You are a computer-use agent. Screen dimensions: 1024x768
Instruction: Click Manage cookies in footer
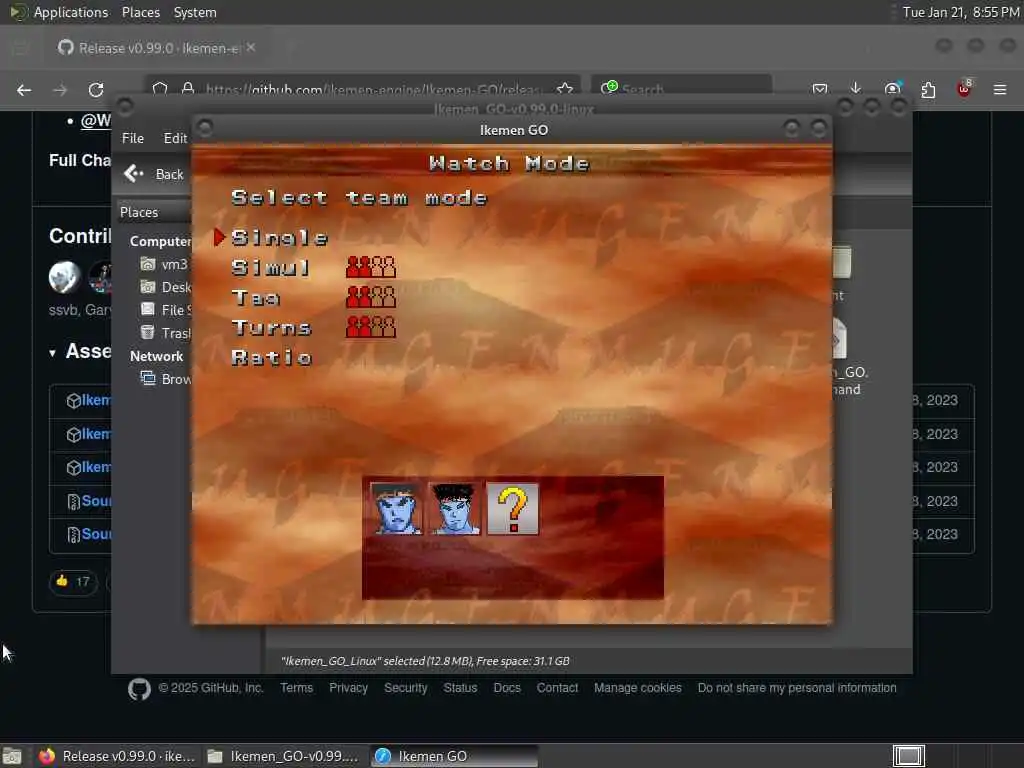coord(637,688)
